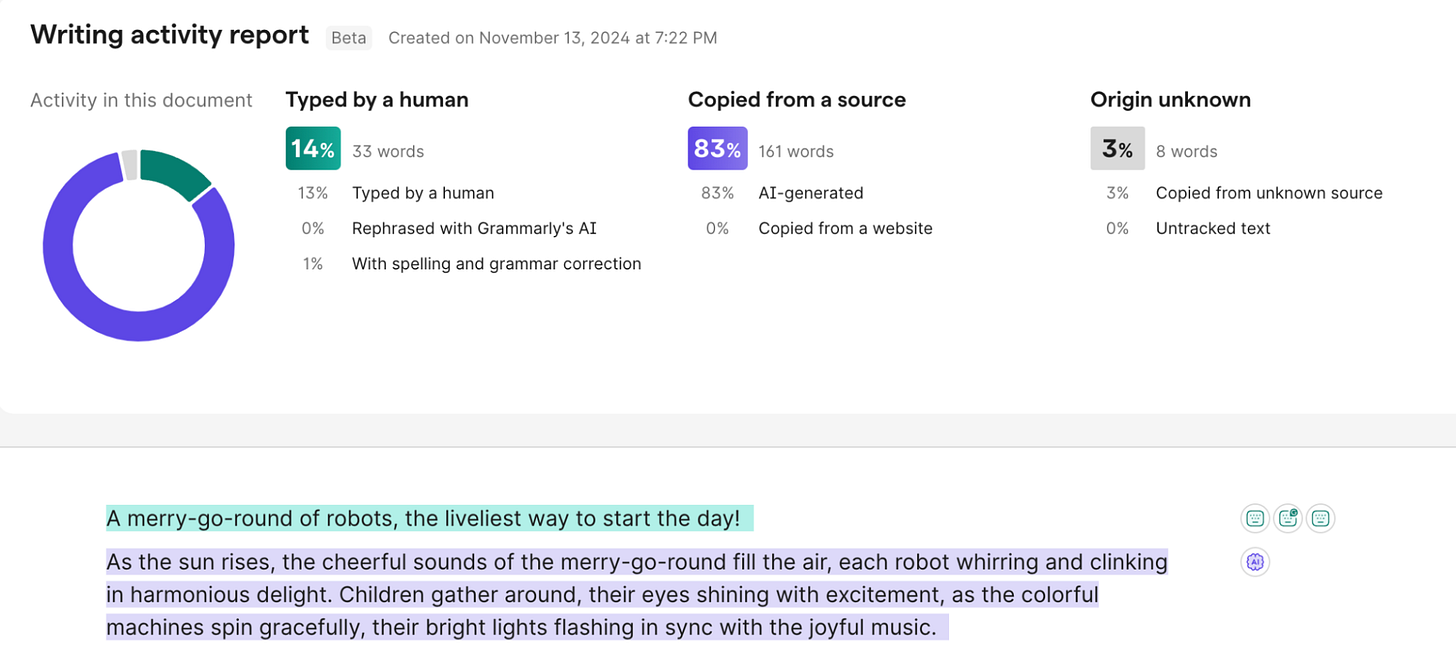Select 'Copied from unknown source' entry
1456x654 pixels.
click(x=1269, y=192)
